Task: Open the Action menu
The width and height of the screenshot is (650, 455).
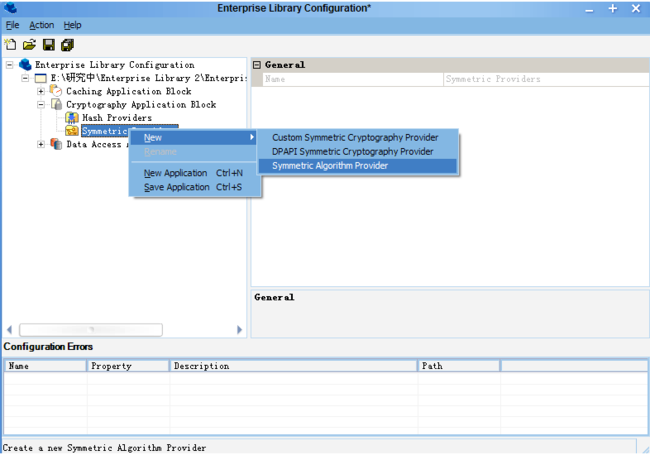Action: coord(41,25)
